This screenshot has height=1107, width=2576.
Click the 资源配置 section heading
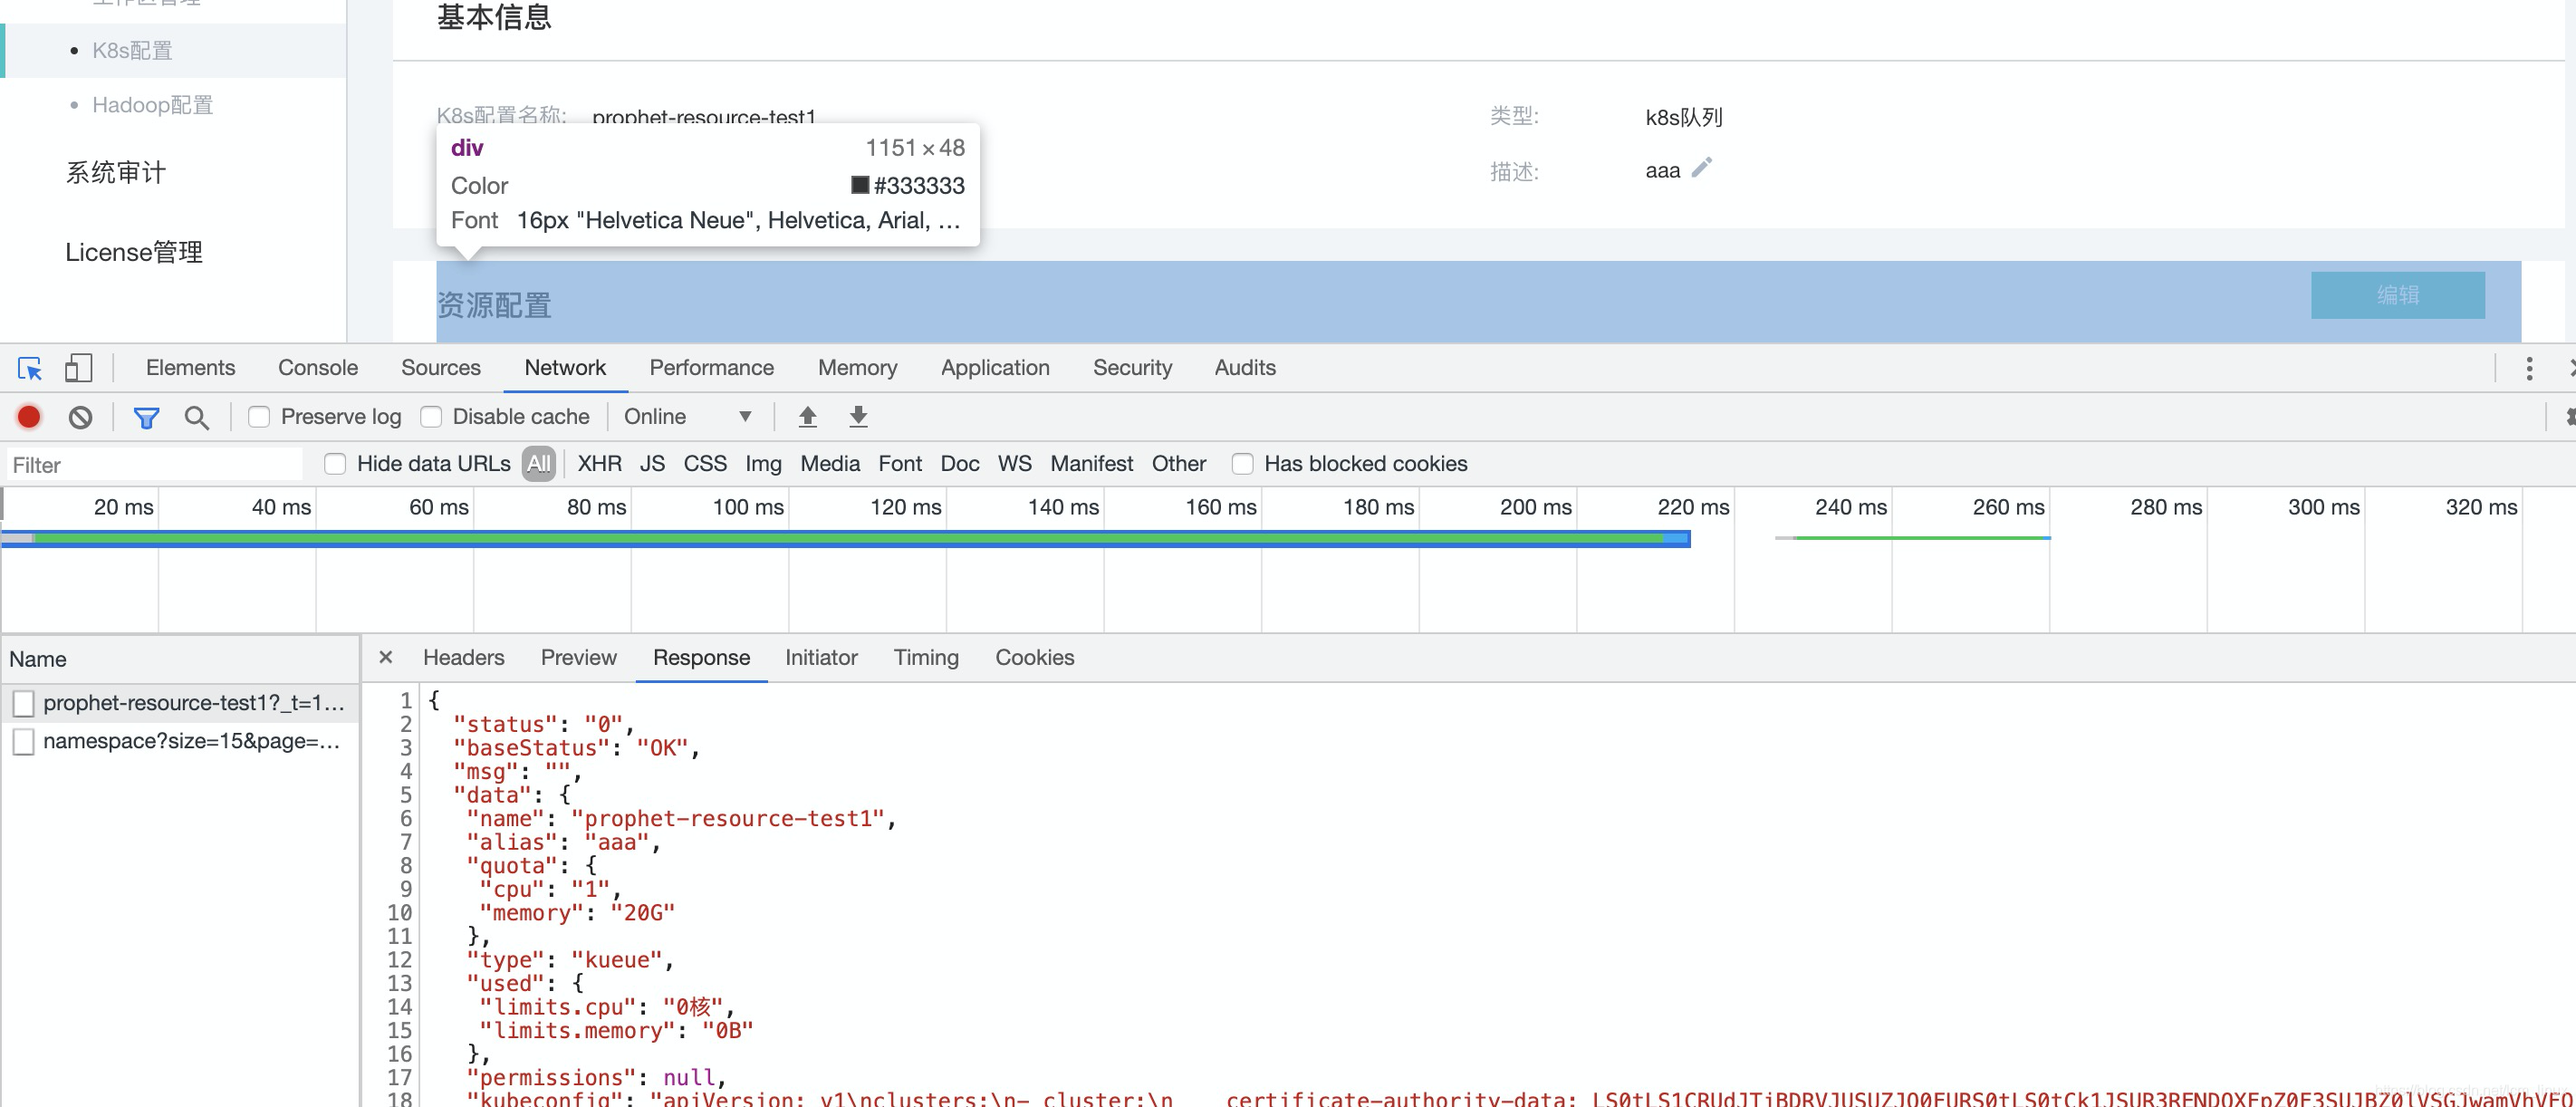click(494, 305)
